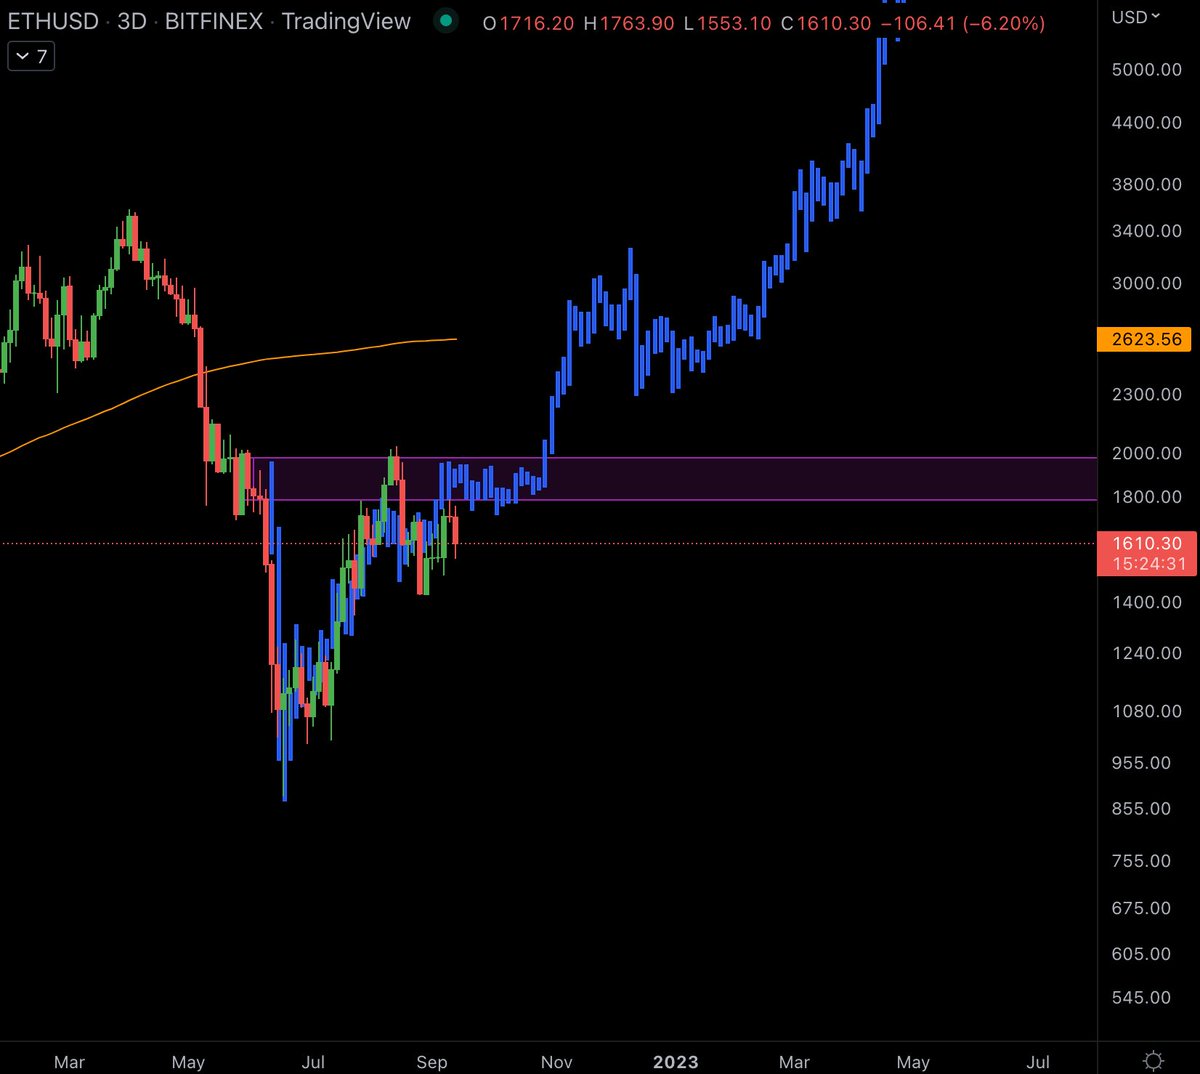Click the 1080.00 price axis label

(1146, 711)
